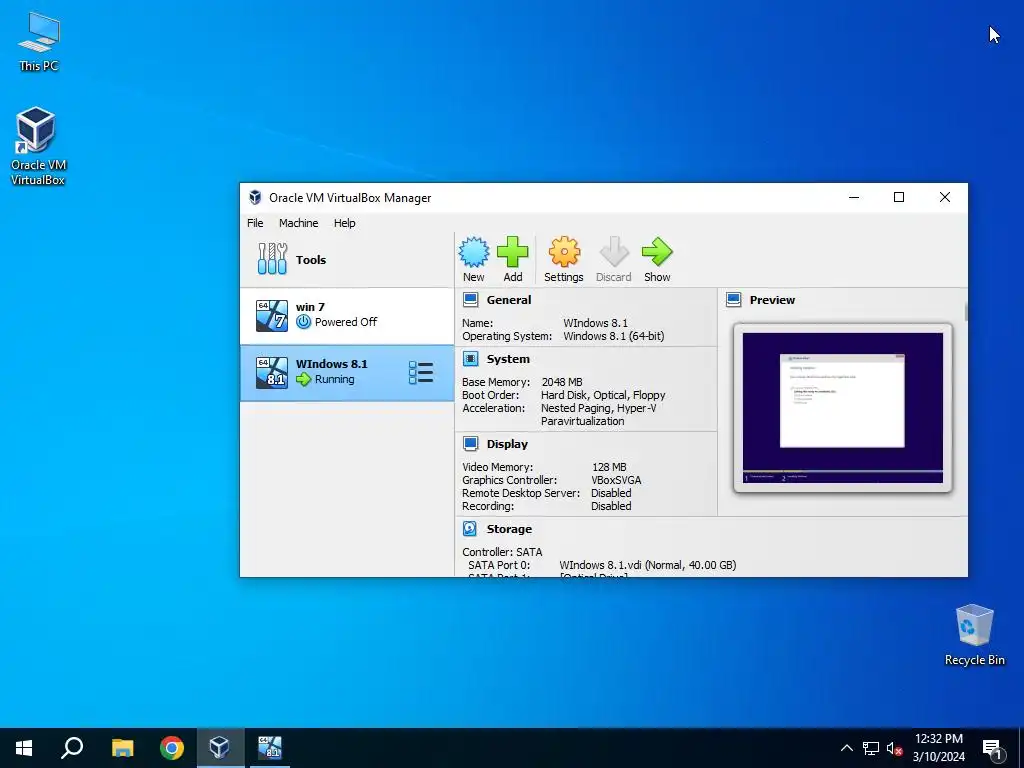Select the WIndows 8.1 running machine entry

(x=347, y=372)
